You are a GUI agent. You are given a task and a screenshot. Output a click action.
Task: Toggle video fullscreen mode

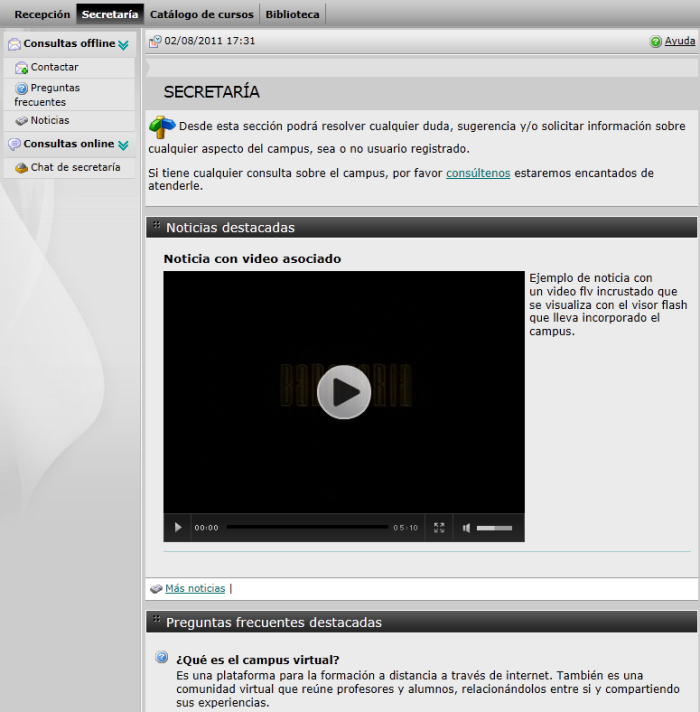(x=439, y=527)
